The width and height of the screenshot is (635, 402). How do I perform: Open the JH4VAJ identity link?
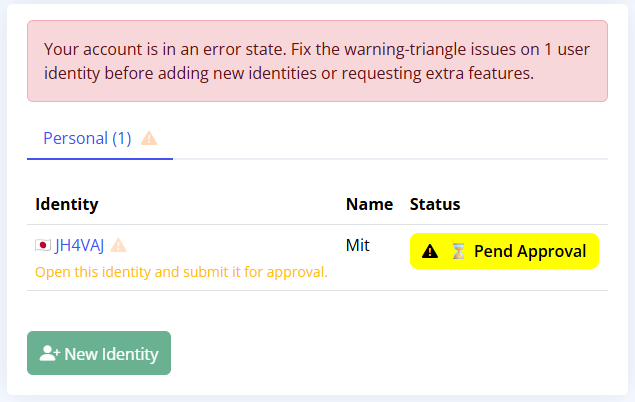79,245
